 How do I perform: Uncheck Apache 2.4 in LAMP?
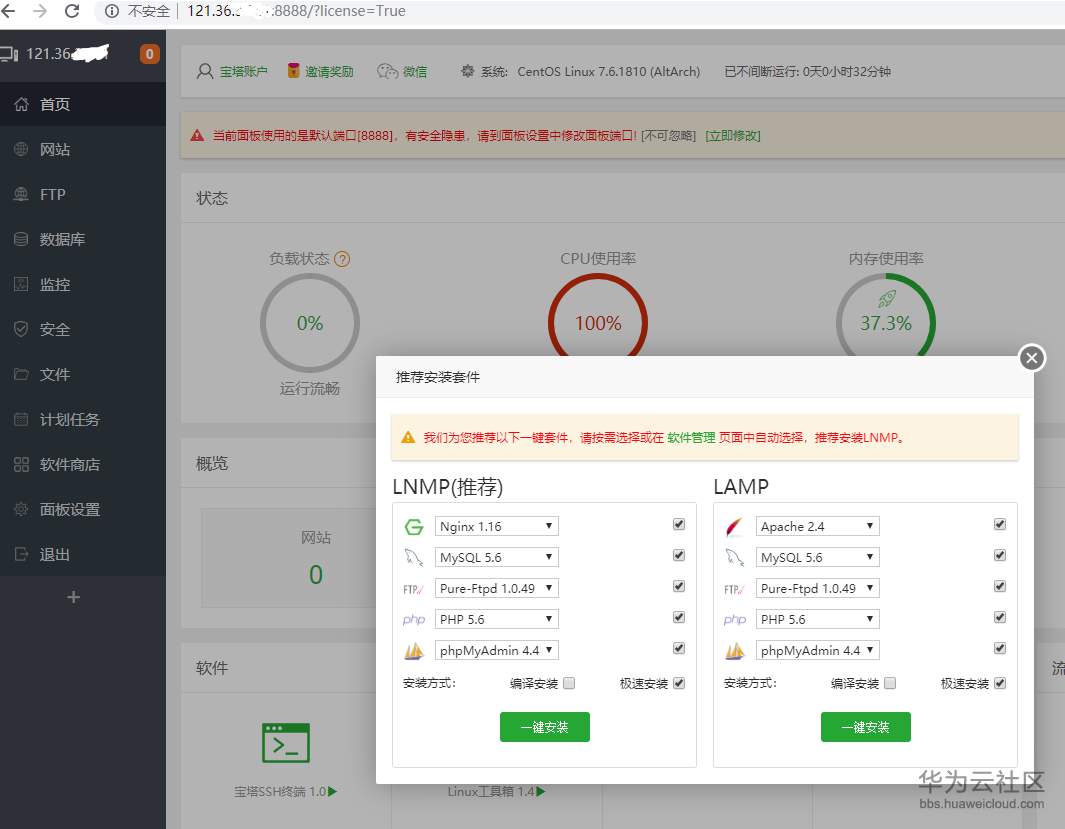(x=1000, y=524)
